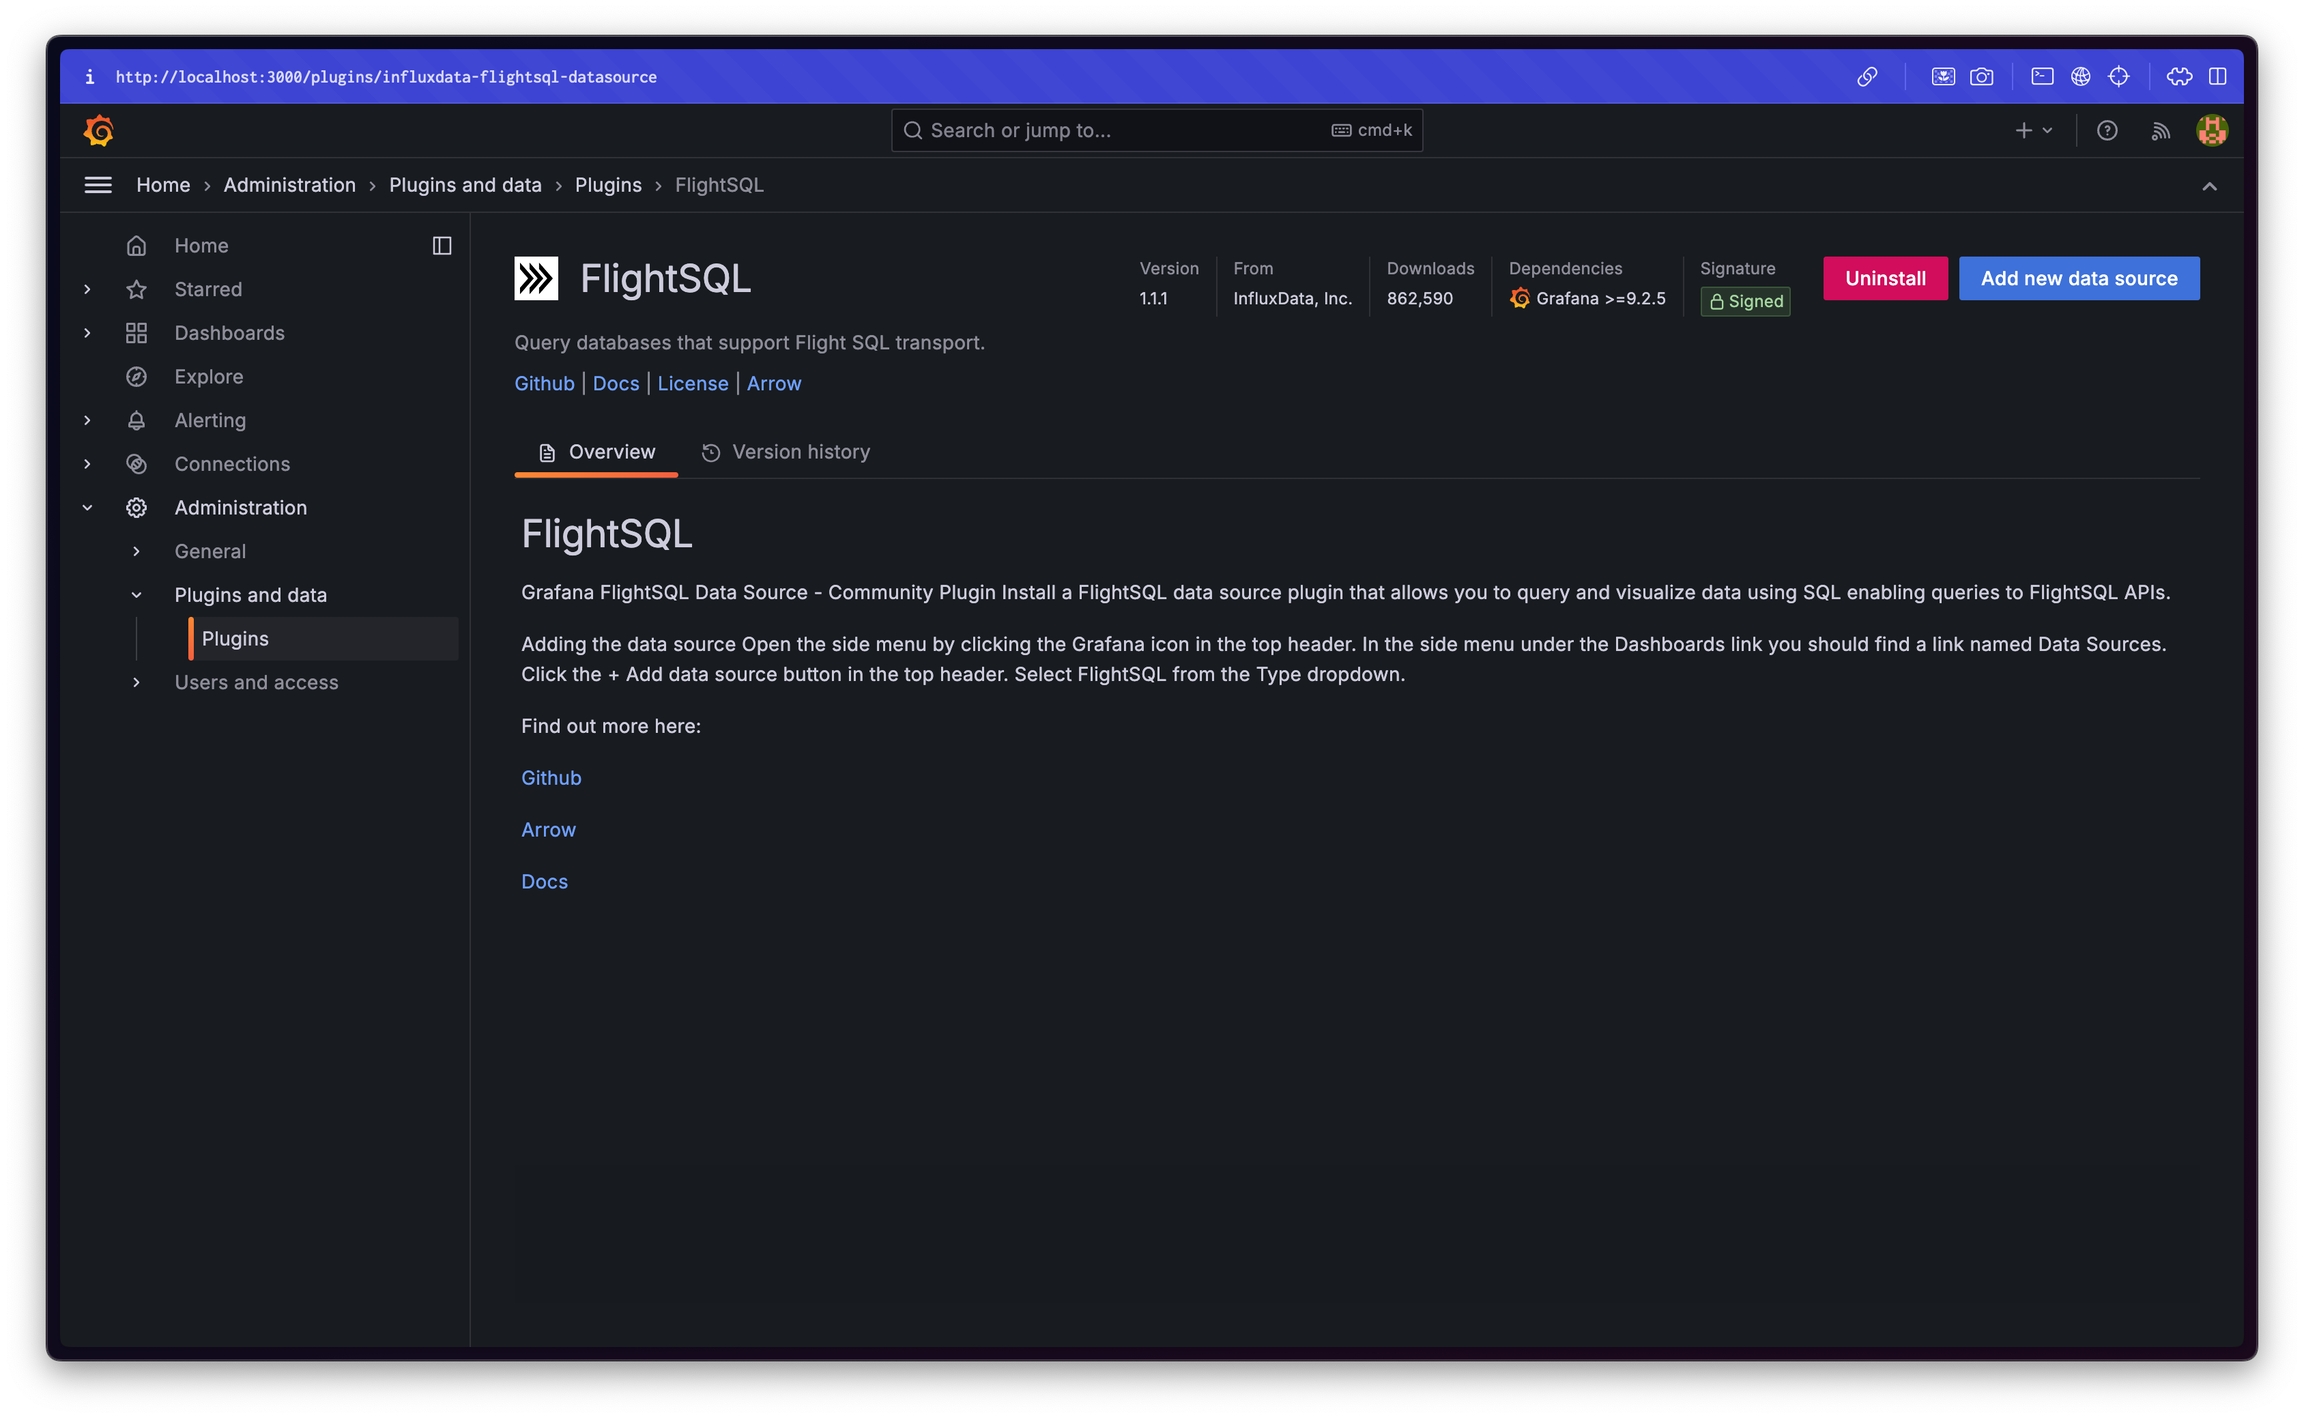Open the plus New dropdown
Viewport: 2304px width, 1418px height.
click(2033, 131)
